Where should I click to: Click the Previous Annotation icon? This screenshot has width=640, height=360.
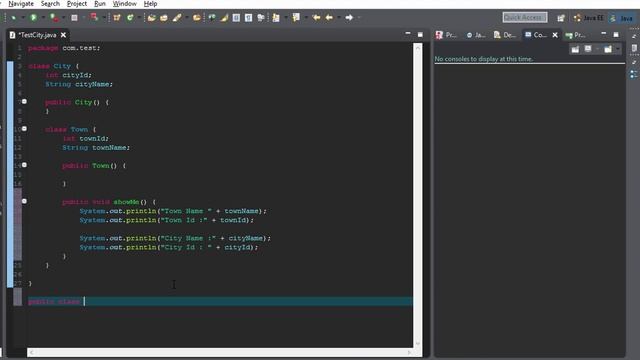296,18
